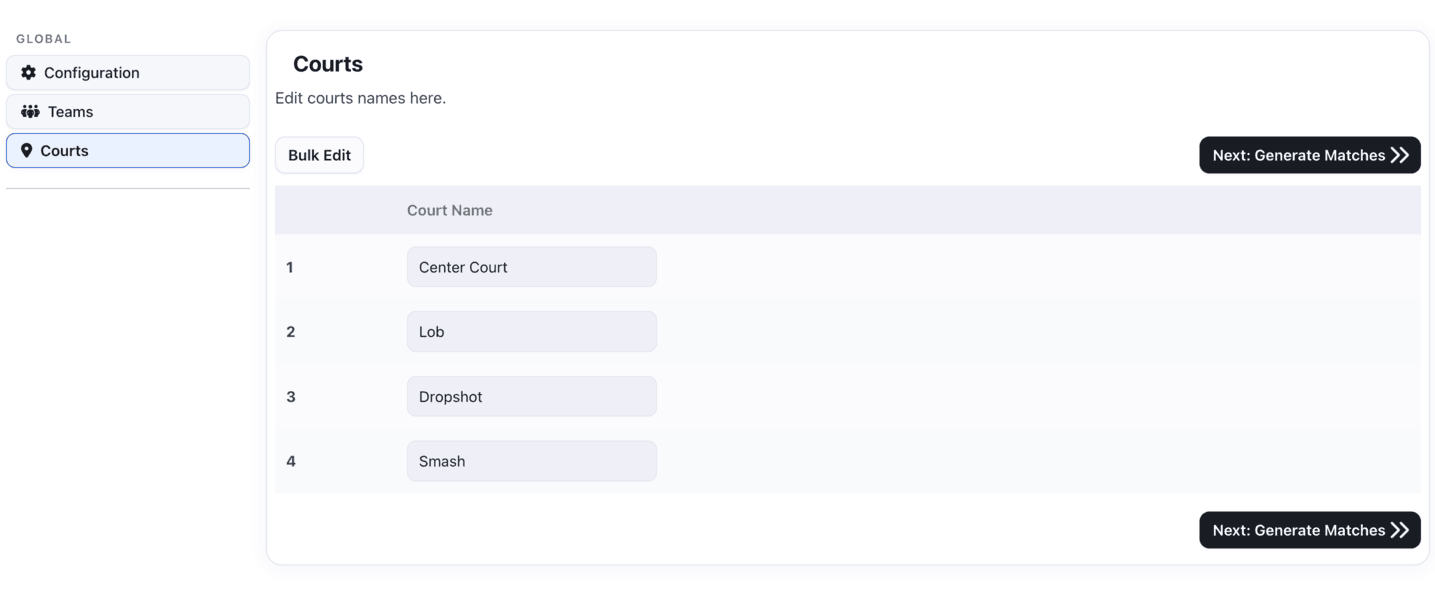This screenshot has width=1435, height=591.
Task: Click the chevron icon on the bottom Generate Matches button
Action: 1399,529
